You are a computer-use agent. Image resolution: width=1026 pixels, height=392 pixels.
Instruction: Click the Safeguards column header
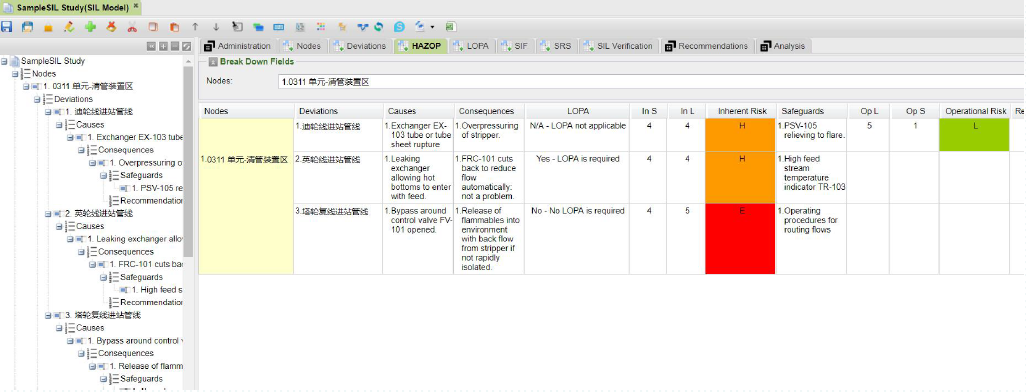(811, 111)
